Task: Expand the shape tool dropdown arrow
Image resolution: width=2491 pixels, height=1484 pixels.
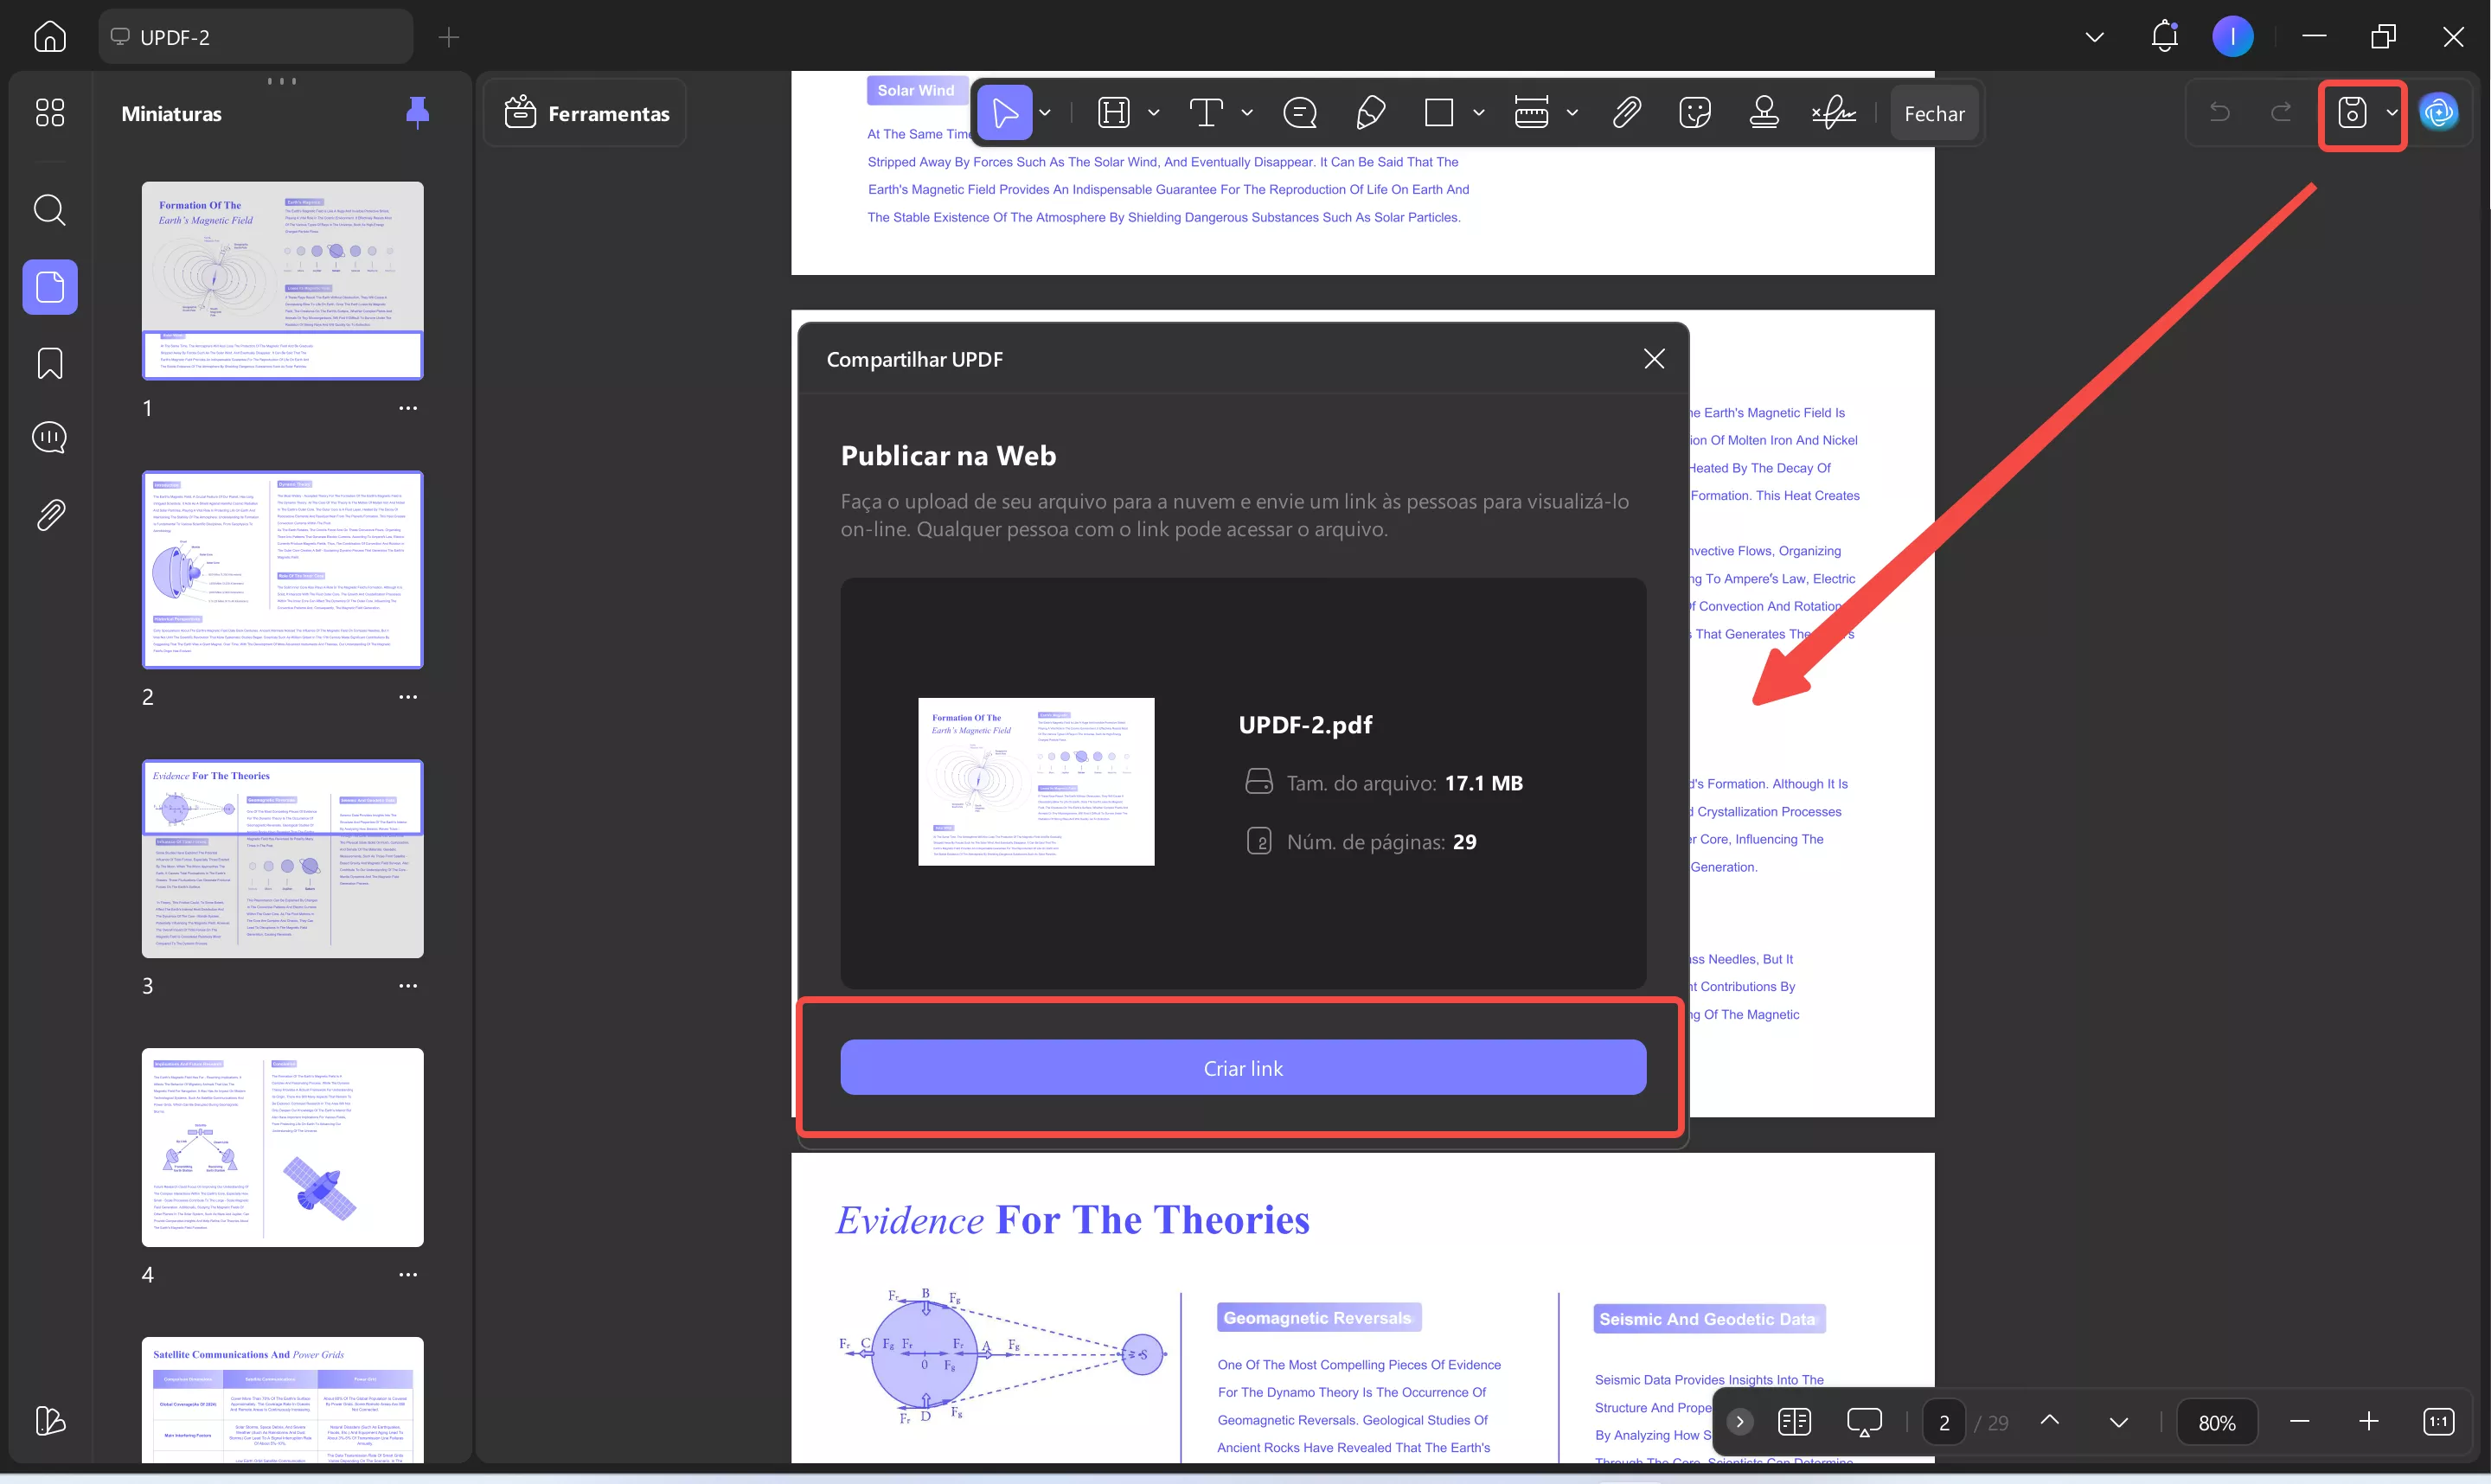Action: 1479,113
